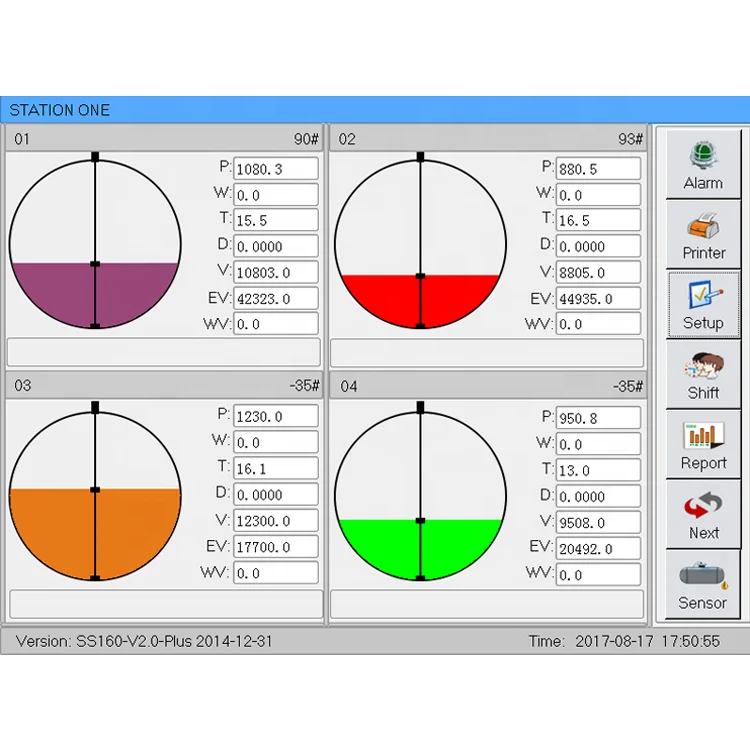Click tank 04 empty message bar
Image resolution: width=750 pixels, height=750 pixels.
487,604
